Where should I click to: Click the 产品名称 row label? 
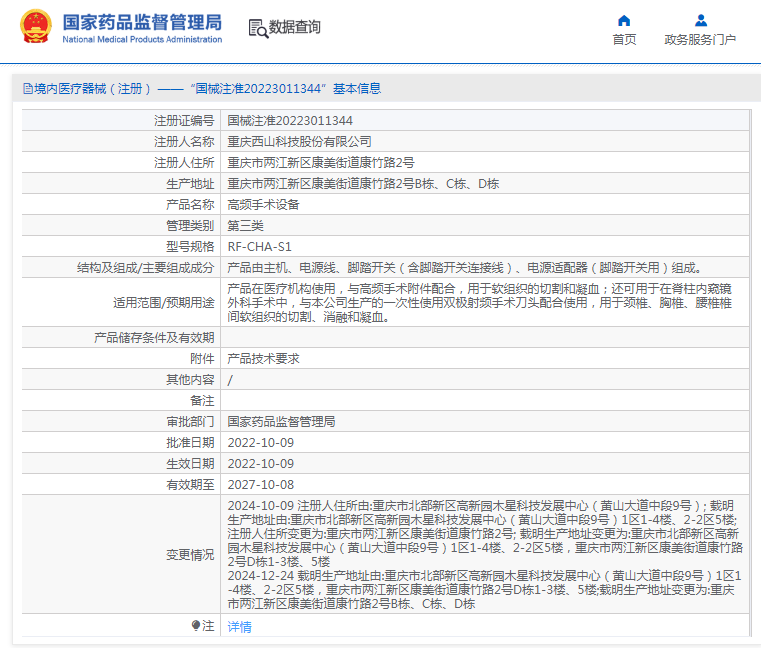[190, 204]
